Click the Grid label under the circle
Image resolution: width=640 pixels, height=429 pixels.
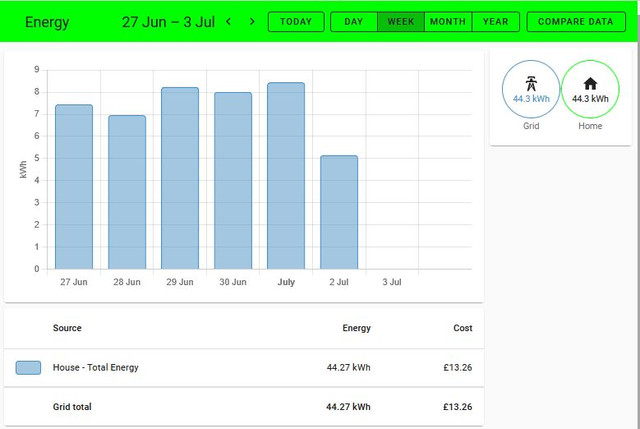531,126
